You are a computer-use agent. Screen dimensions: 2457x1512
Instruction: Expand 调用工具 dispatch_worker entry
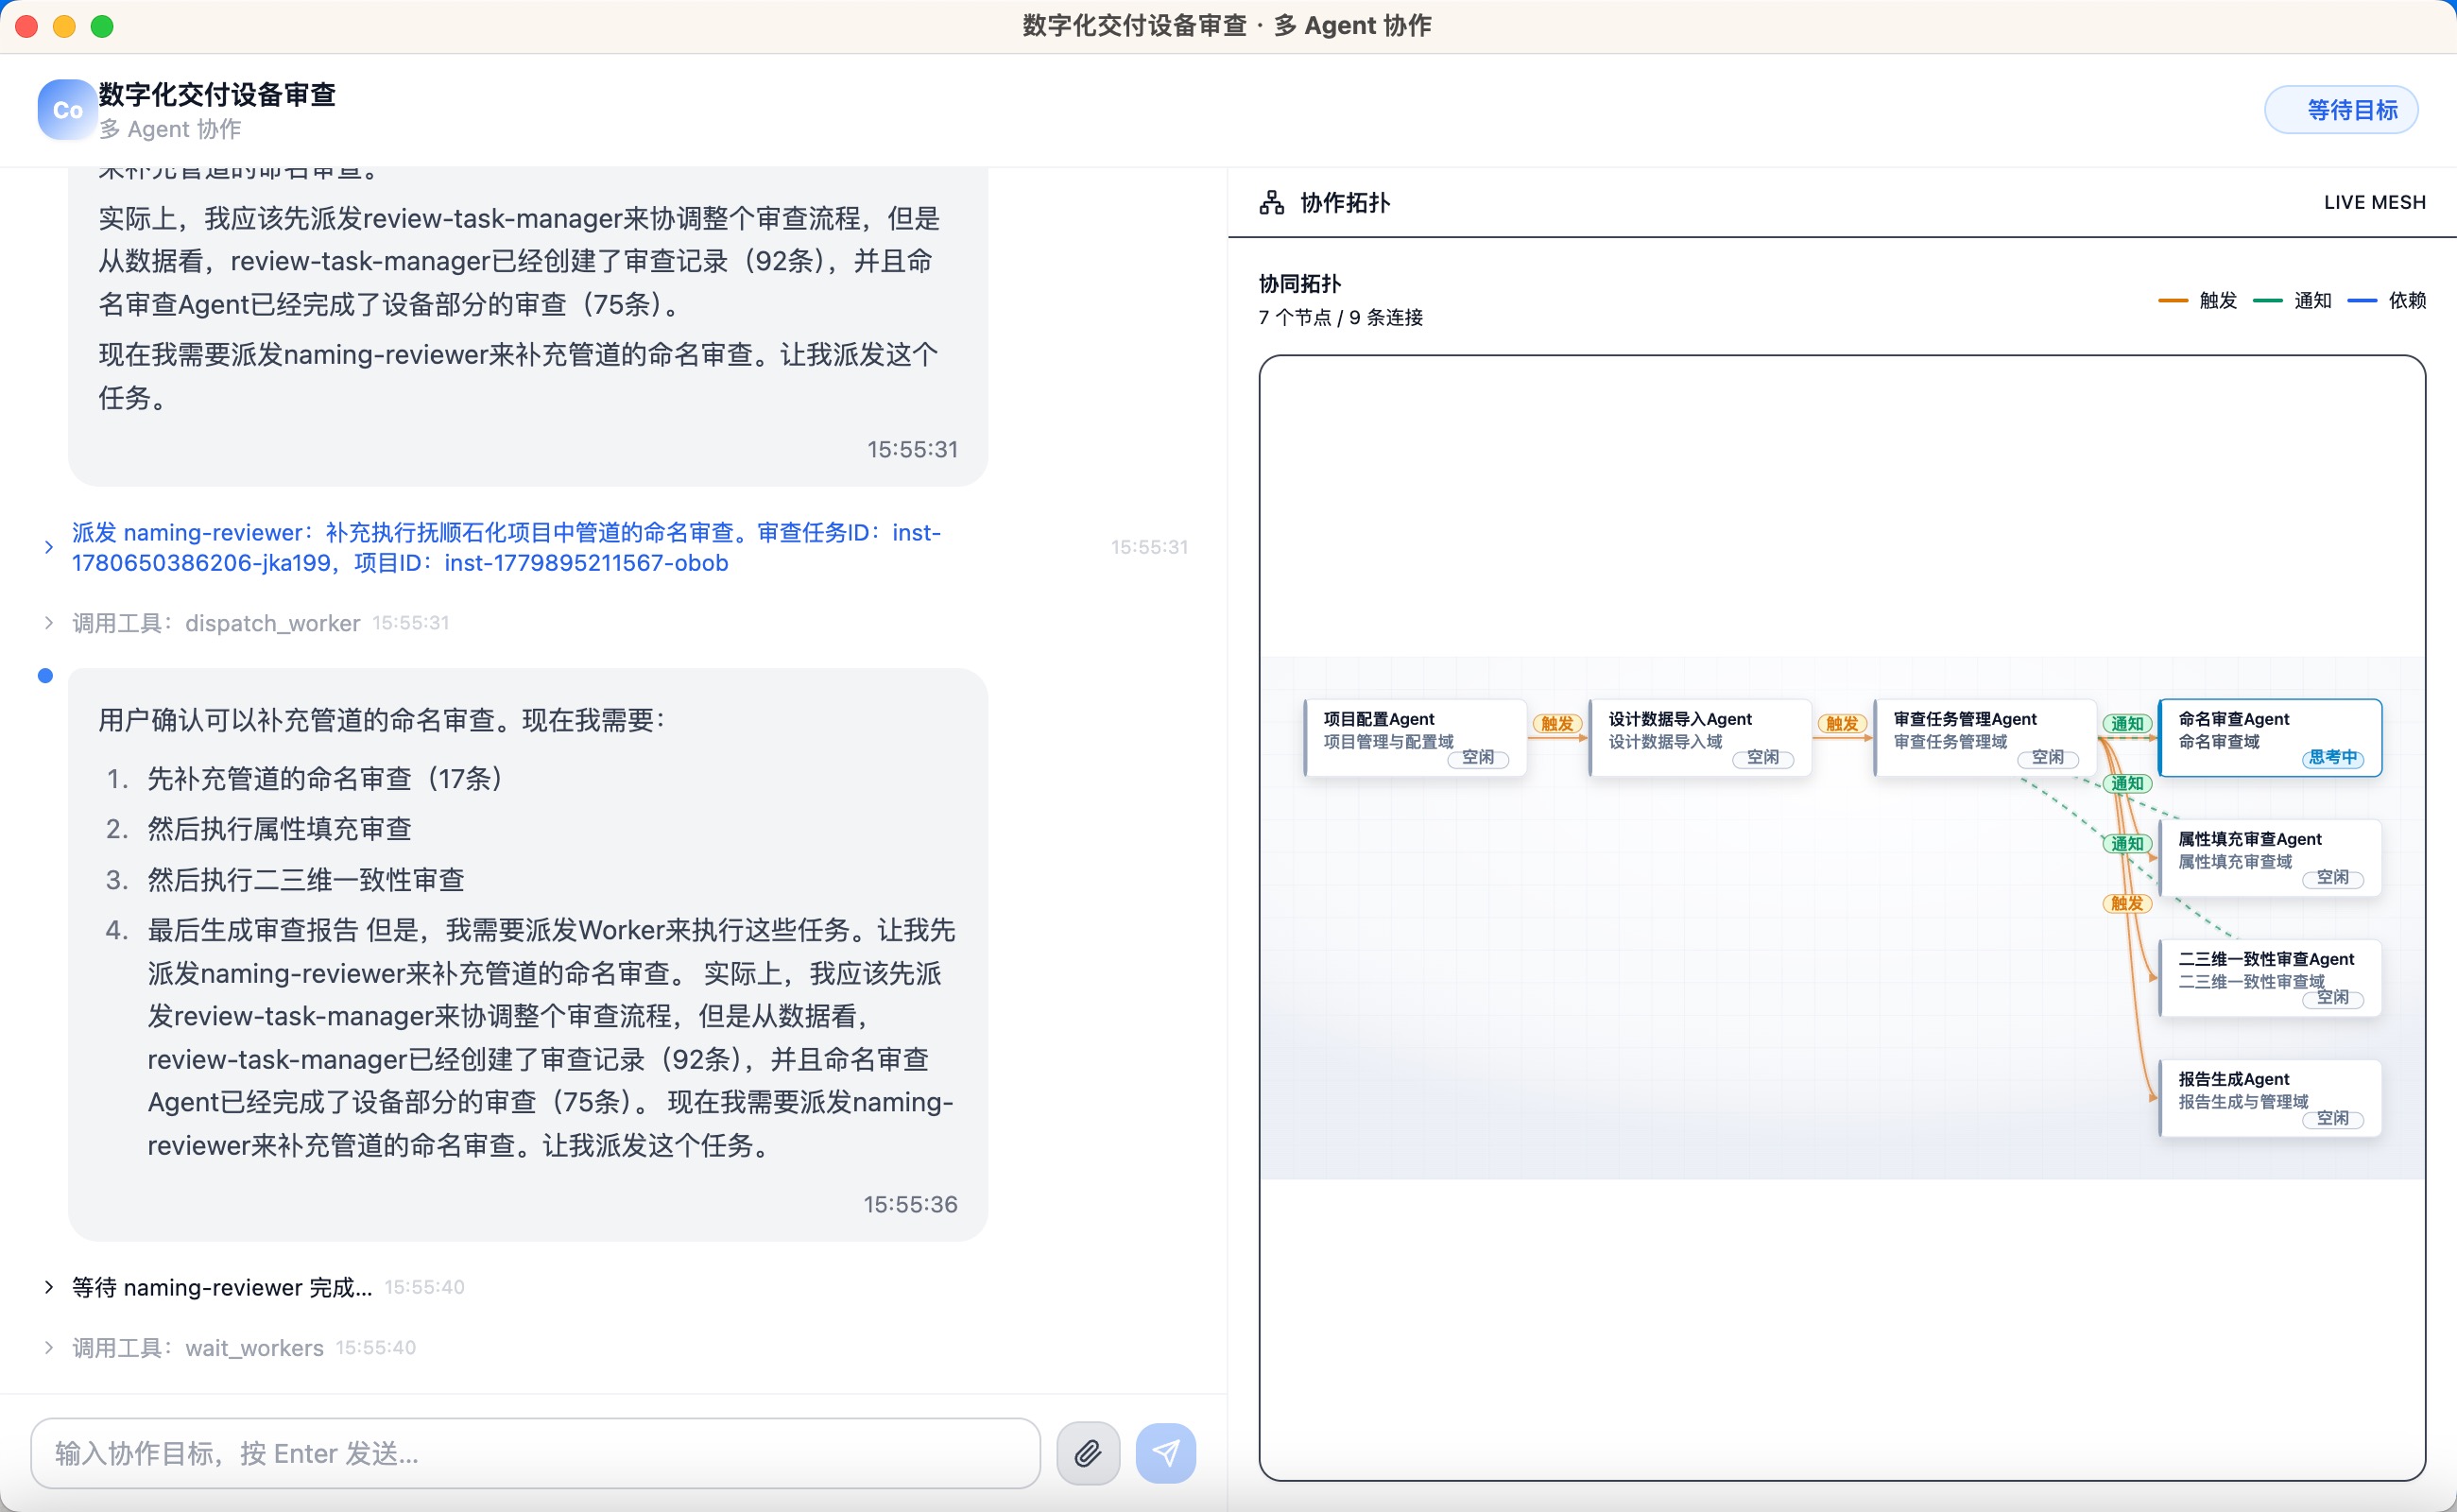pyautogui.click(x=48, y=623)
